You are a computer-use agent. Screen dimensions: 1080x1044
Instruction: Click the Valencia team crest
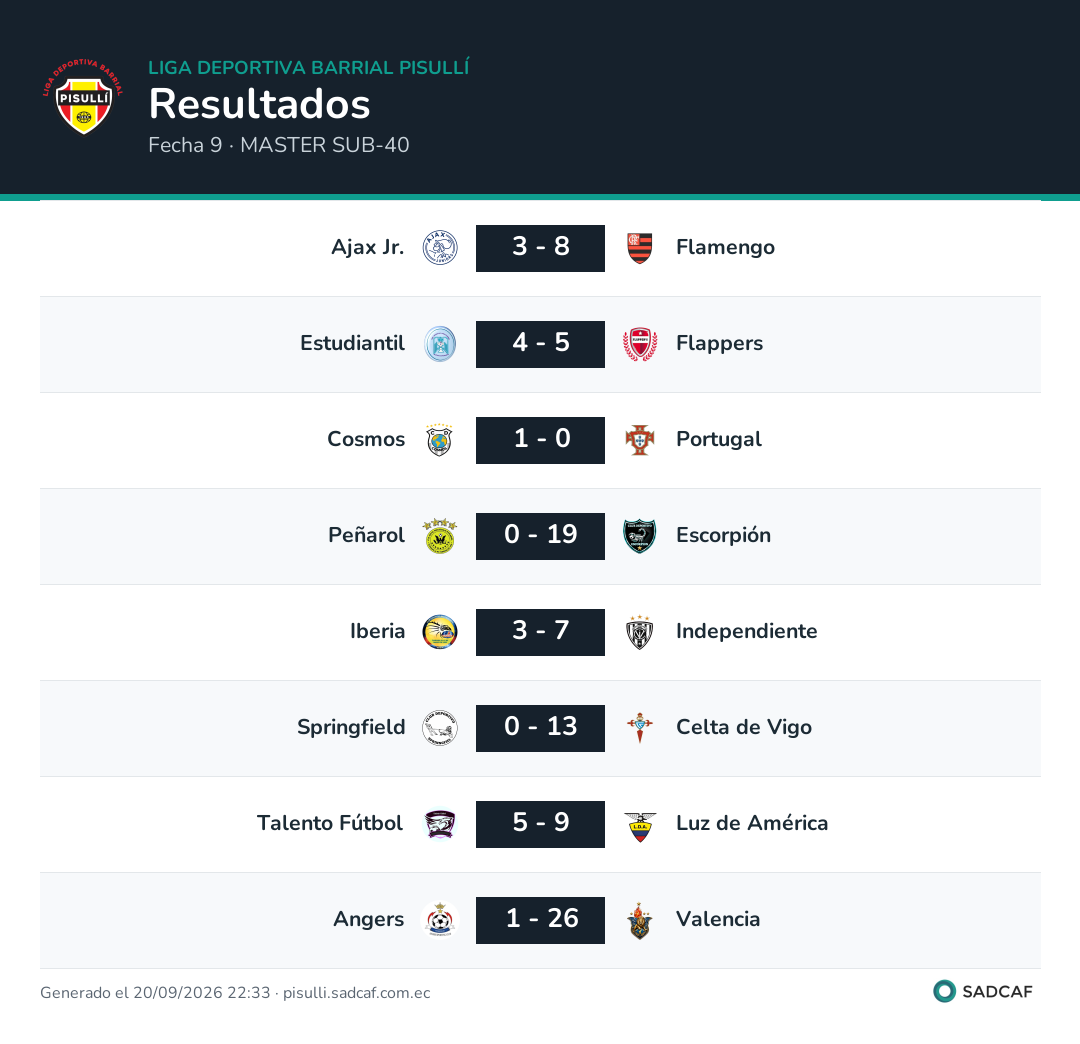coord(640,920)
